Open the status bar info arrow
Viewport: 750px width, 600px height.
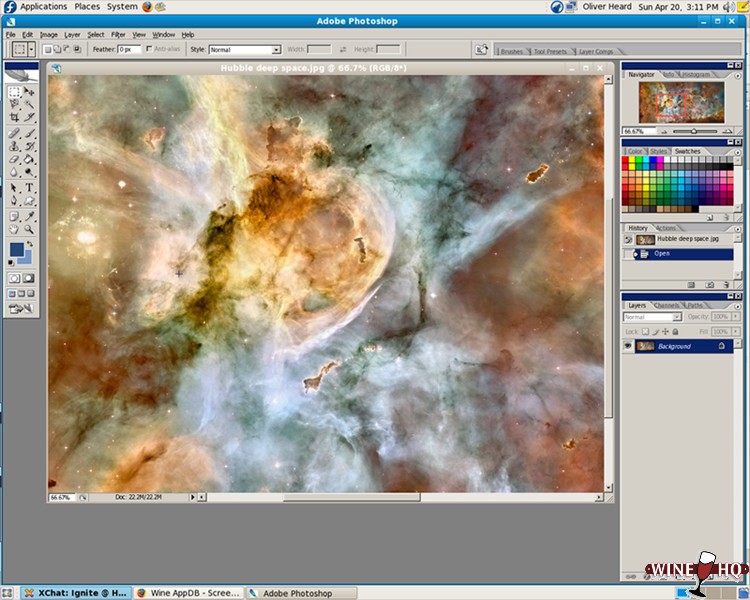(x=193, y=497)
